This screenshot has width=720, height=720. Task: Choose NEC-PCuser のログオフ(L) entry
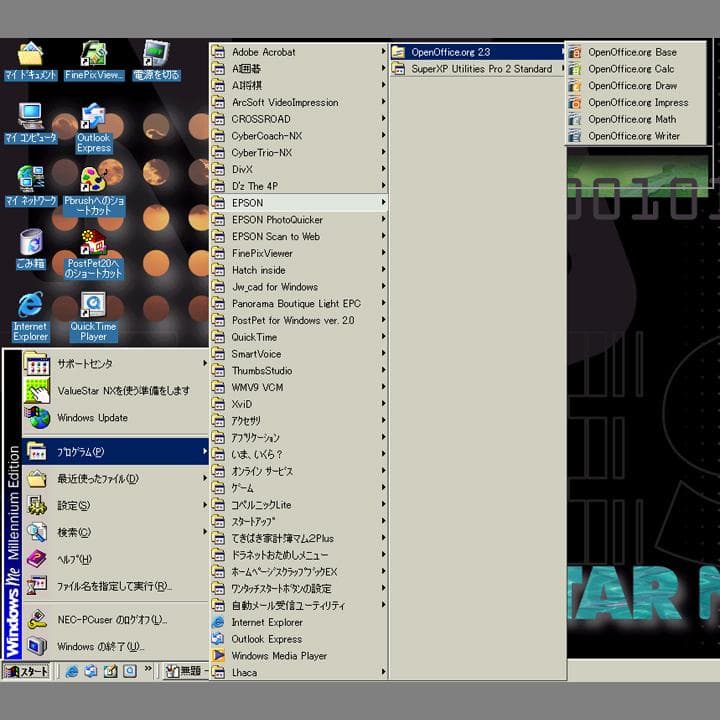click(115, 619)
